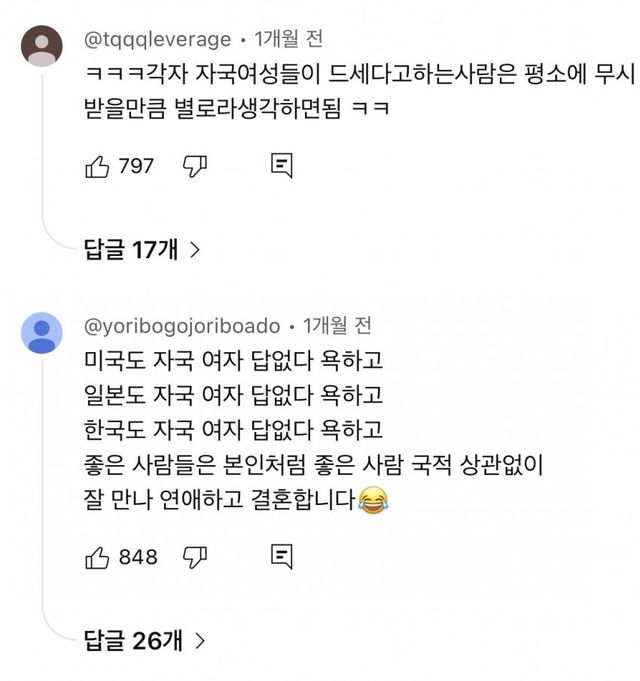Open @tqqqleverage profile avatar

(41, 46)
